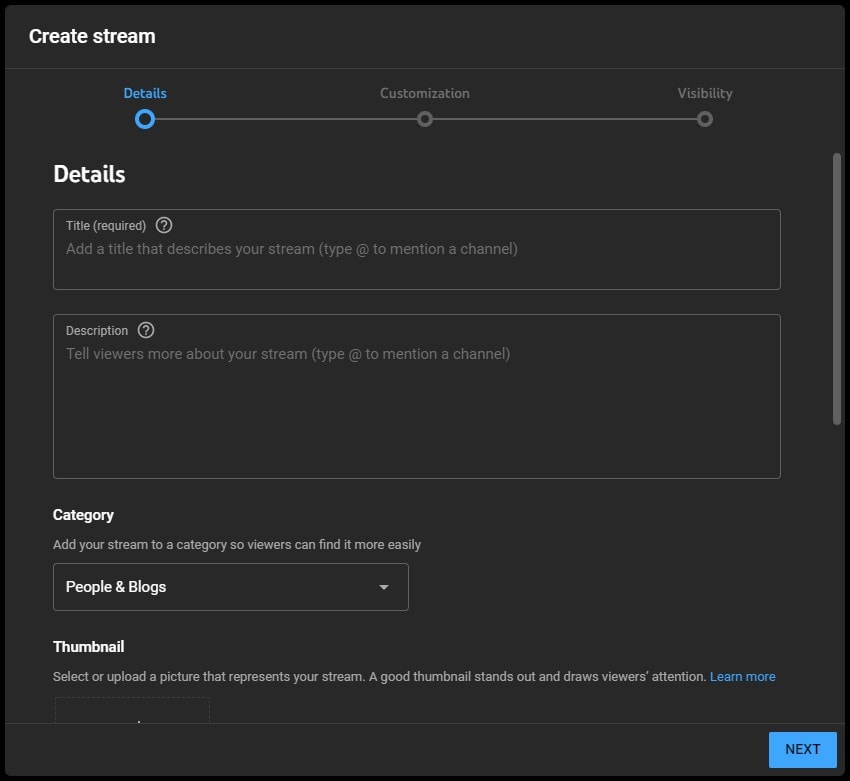The height and width of the screenshot is (781, 850).
Task: Open the thumbnail Learn more link
Action: 742,677
